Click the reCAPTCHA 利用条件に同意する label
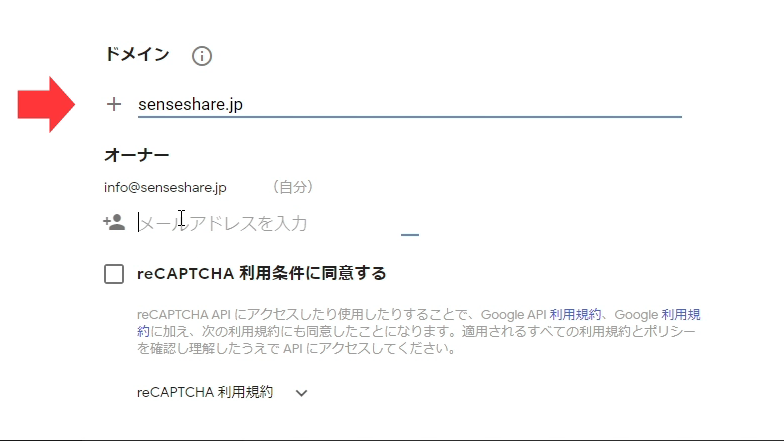 point(262,274)
